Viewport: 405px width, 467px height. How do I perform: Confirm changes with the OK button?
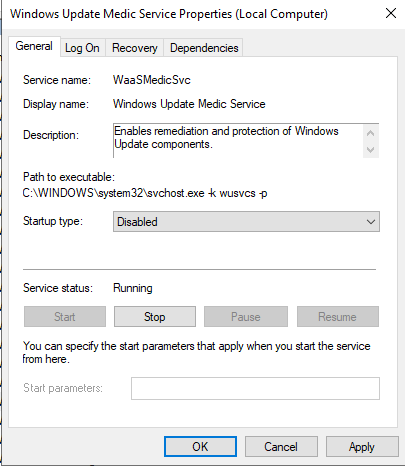(x=200, y=447)
